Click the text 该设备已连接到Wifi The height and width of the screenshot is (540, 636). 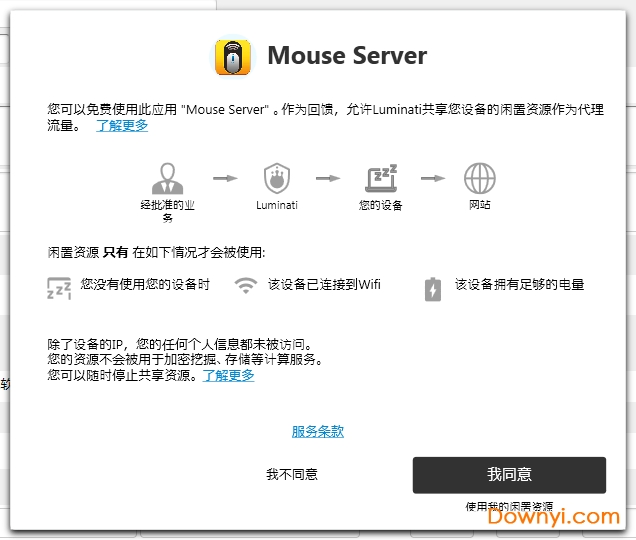pos(324,284)
